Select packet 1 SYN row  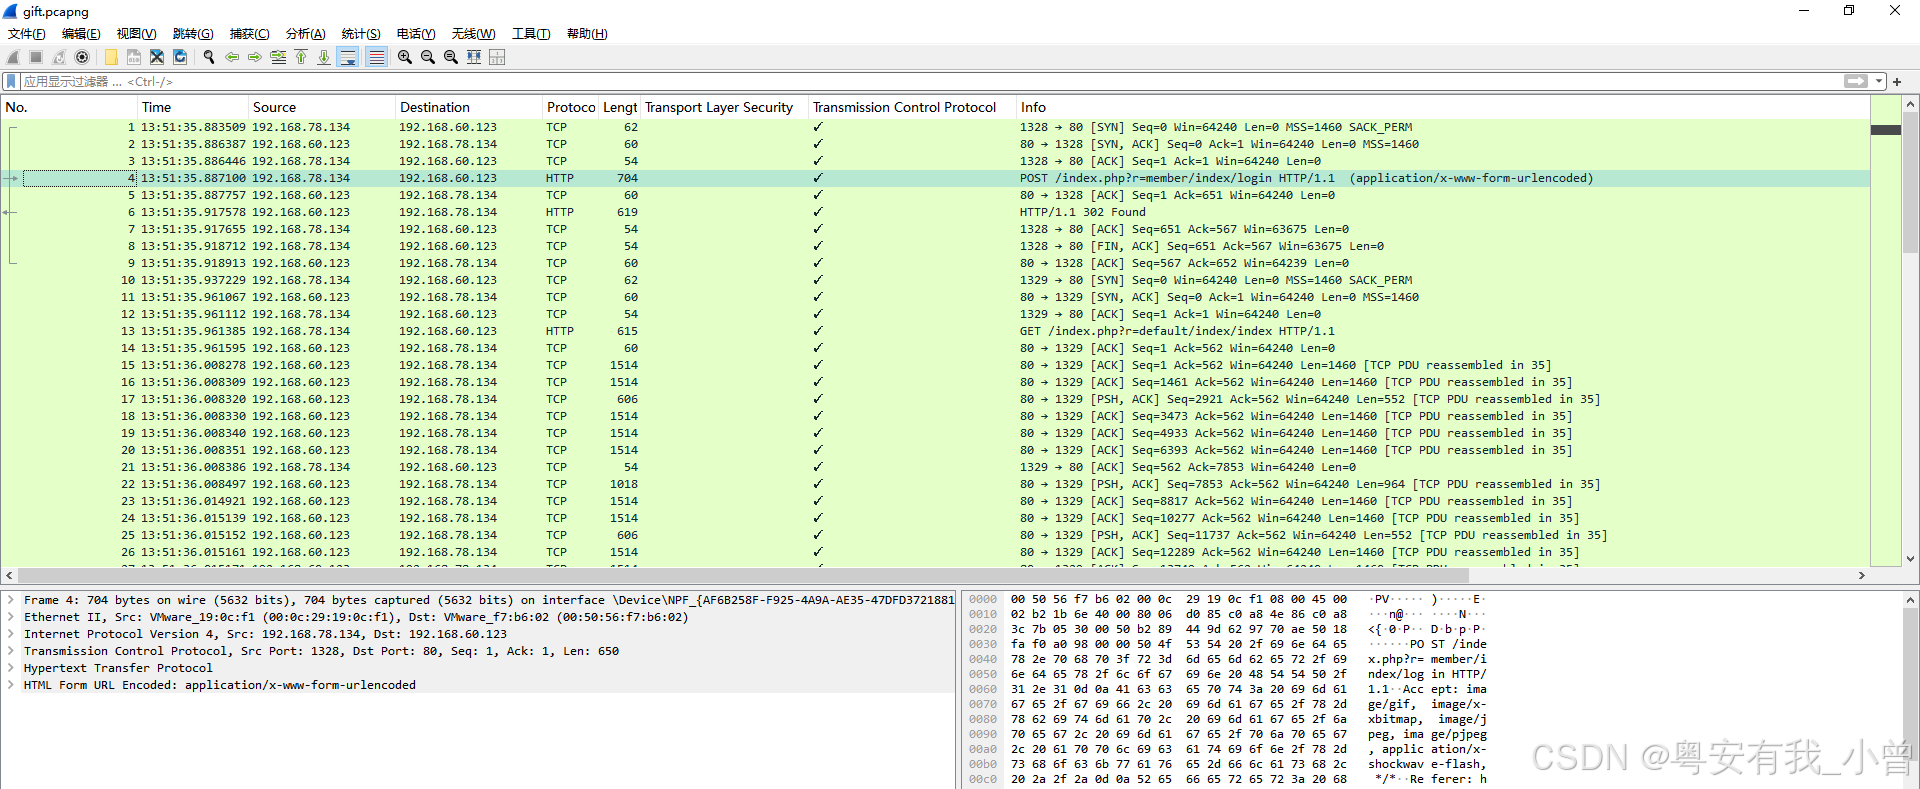point(935,127)
